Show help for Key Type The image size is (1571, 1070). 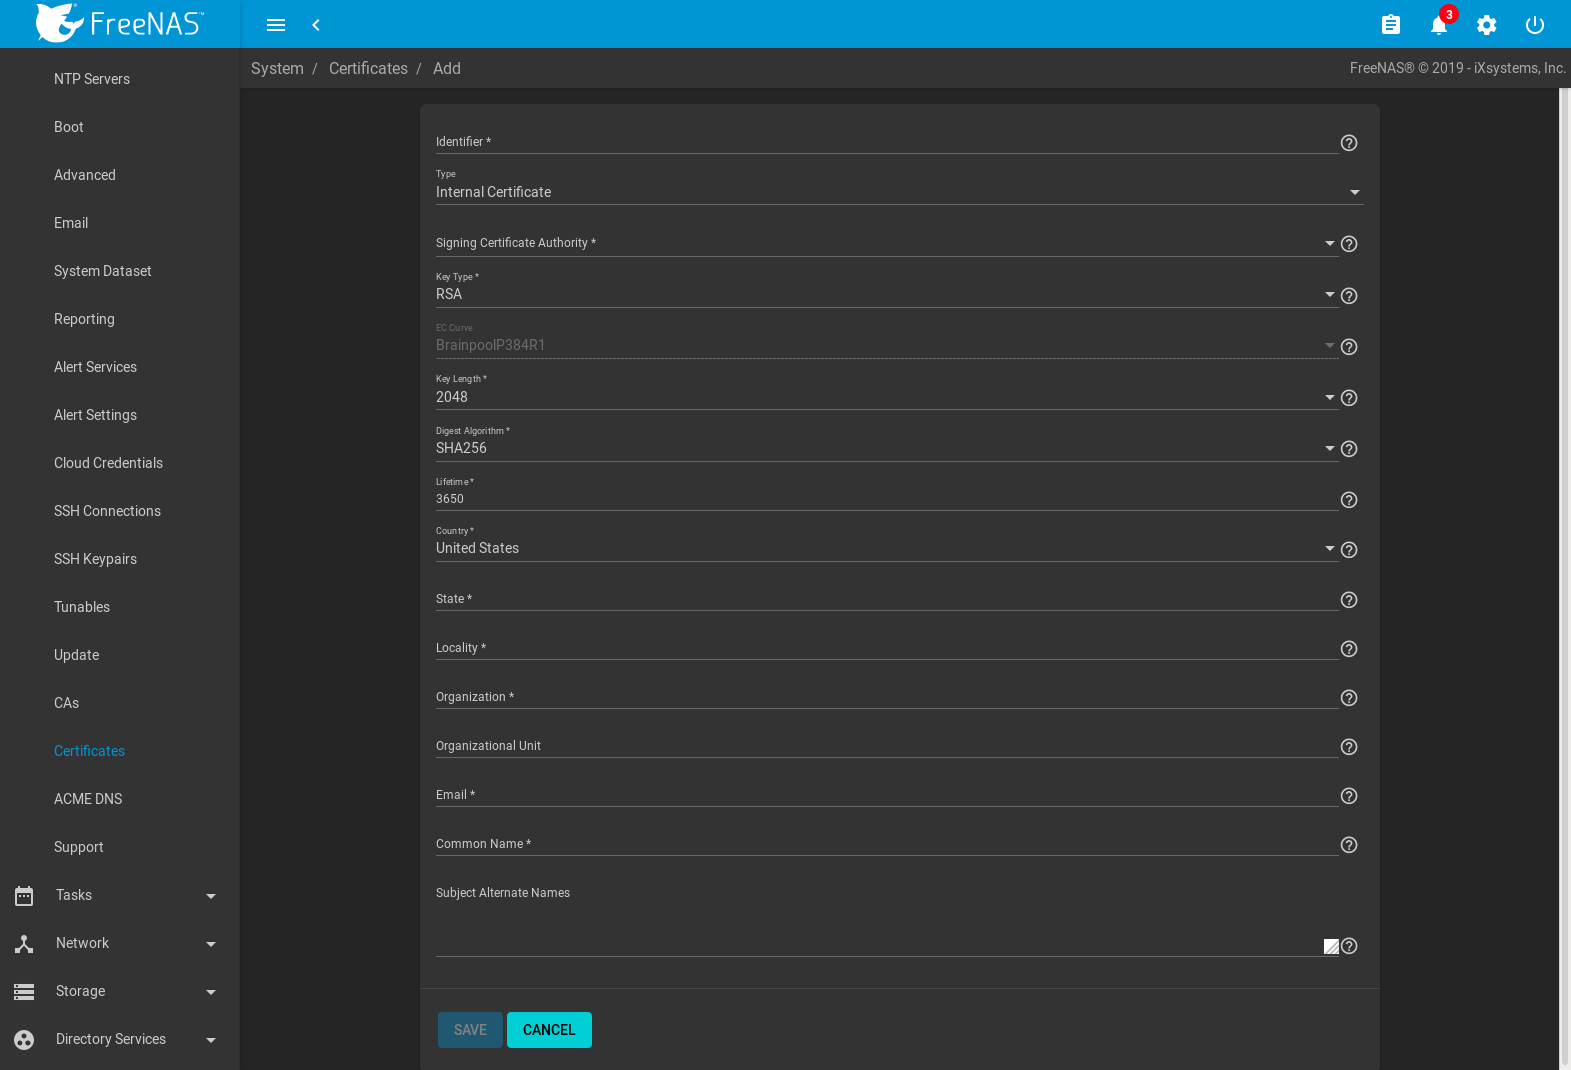click(1349, 296)
